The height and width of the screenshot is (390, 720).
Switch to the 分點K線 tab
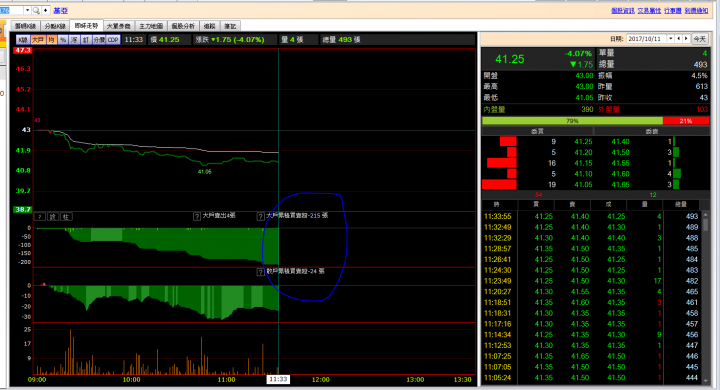click(55, 26)
